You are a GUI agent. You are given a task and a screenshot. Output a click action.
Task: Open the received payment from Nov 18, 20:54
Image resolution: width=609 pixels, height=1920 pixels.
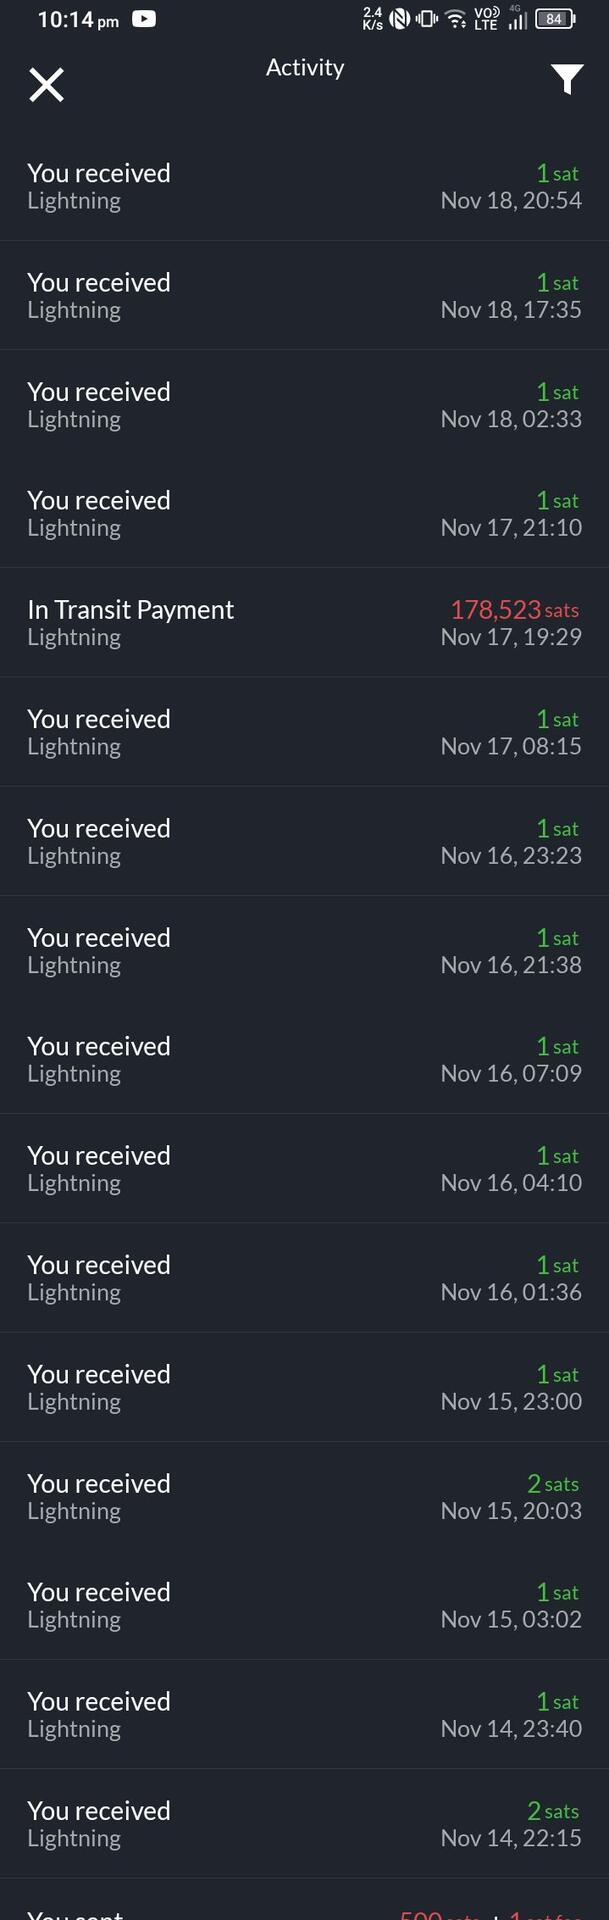coord(304,186)
